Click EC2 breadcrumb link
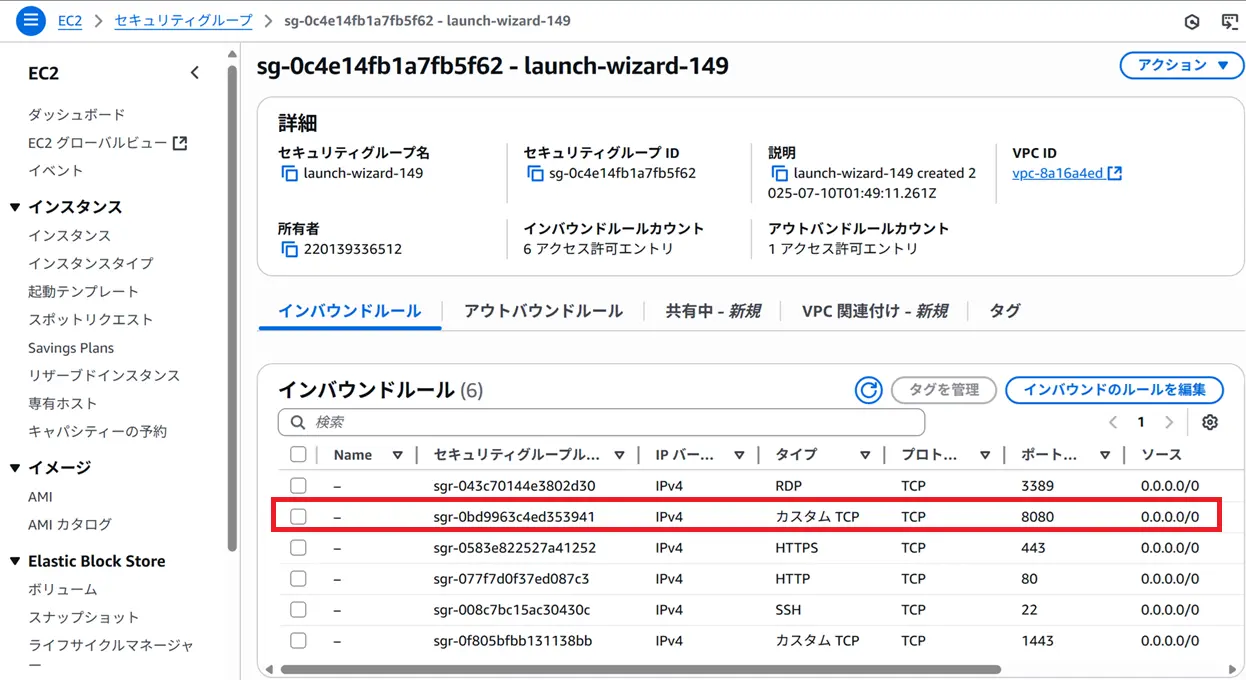 pos(70,20)
